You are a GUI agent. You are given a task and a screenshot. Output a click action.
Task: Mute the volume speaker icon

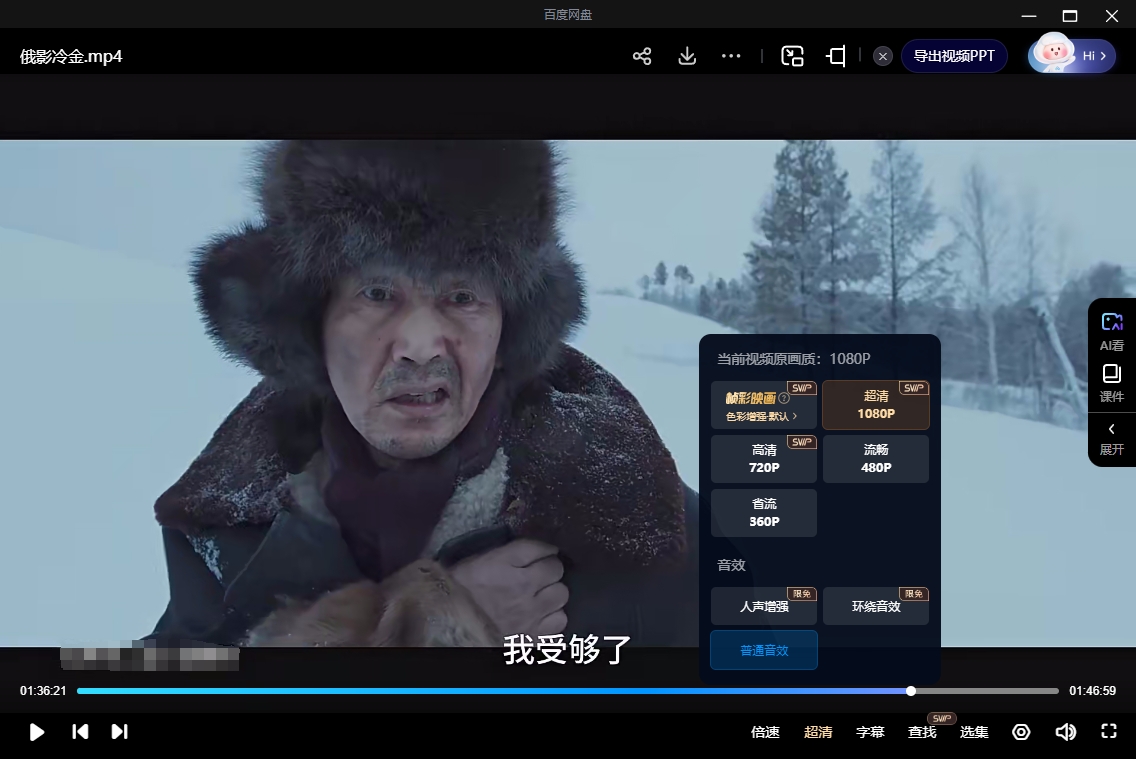point(1065,732)
